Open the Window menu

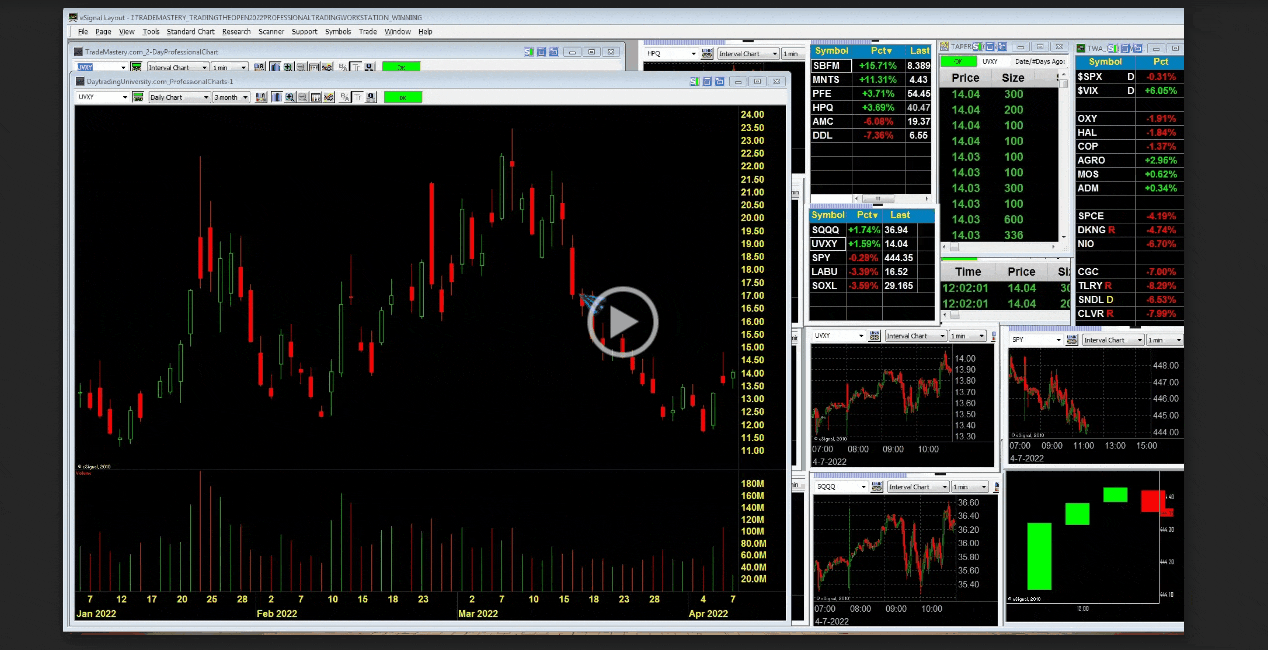click(397, 32)
